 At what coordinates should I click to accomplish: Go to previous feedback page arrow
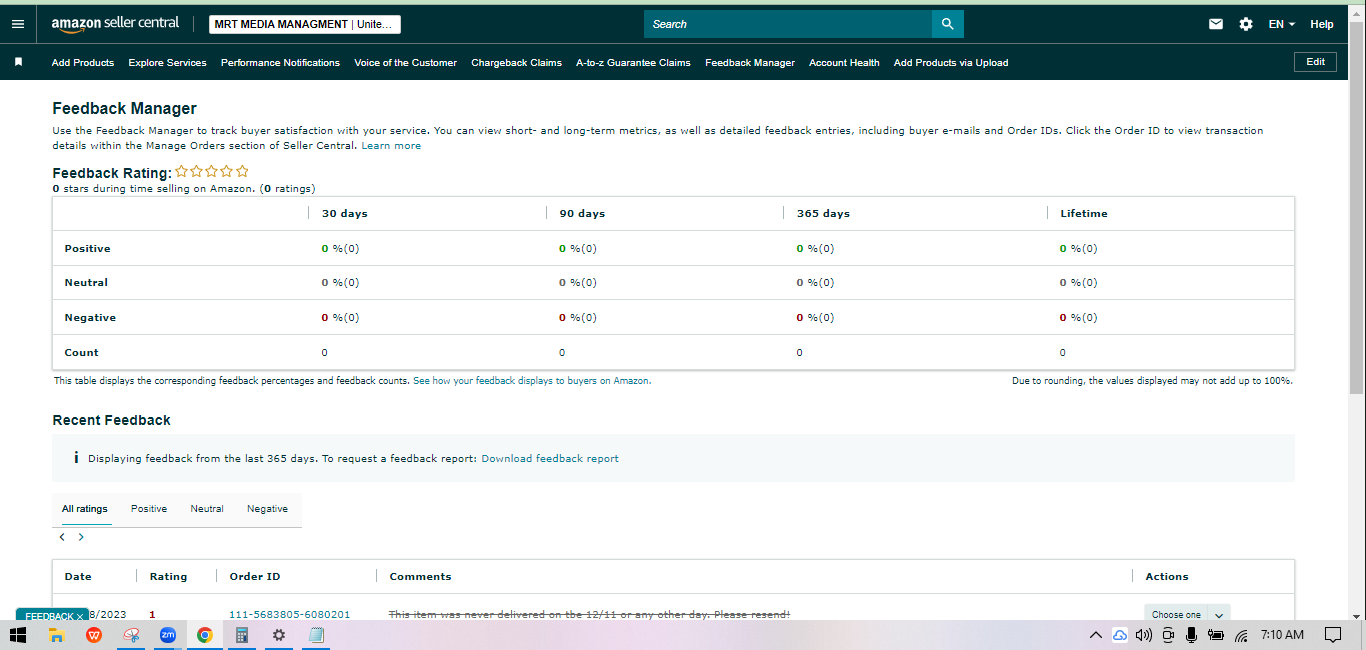pyautogui.click(x=62, y=537)
